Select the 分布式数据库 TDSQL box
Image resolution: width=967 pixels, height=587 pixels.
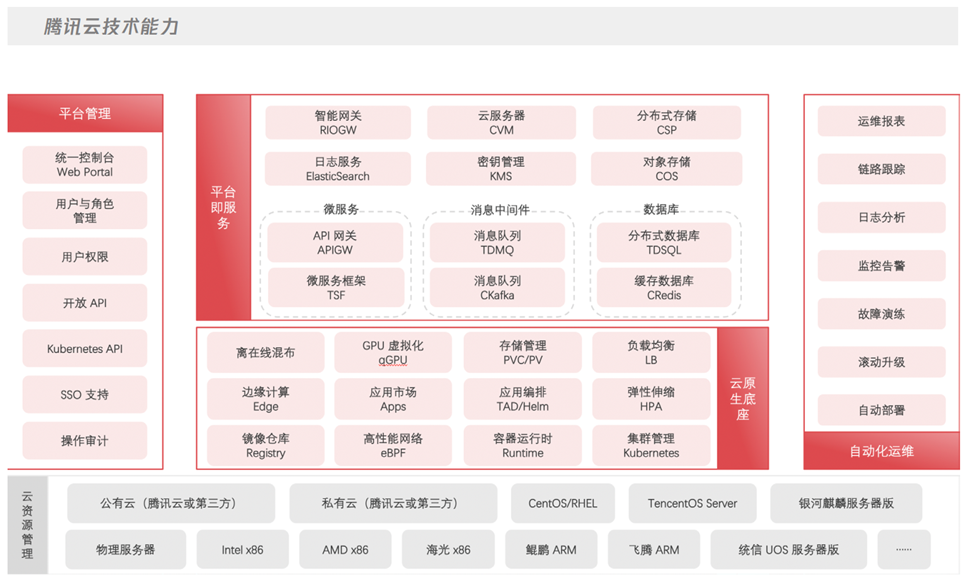664,243
